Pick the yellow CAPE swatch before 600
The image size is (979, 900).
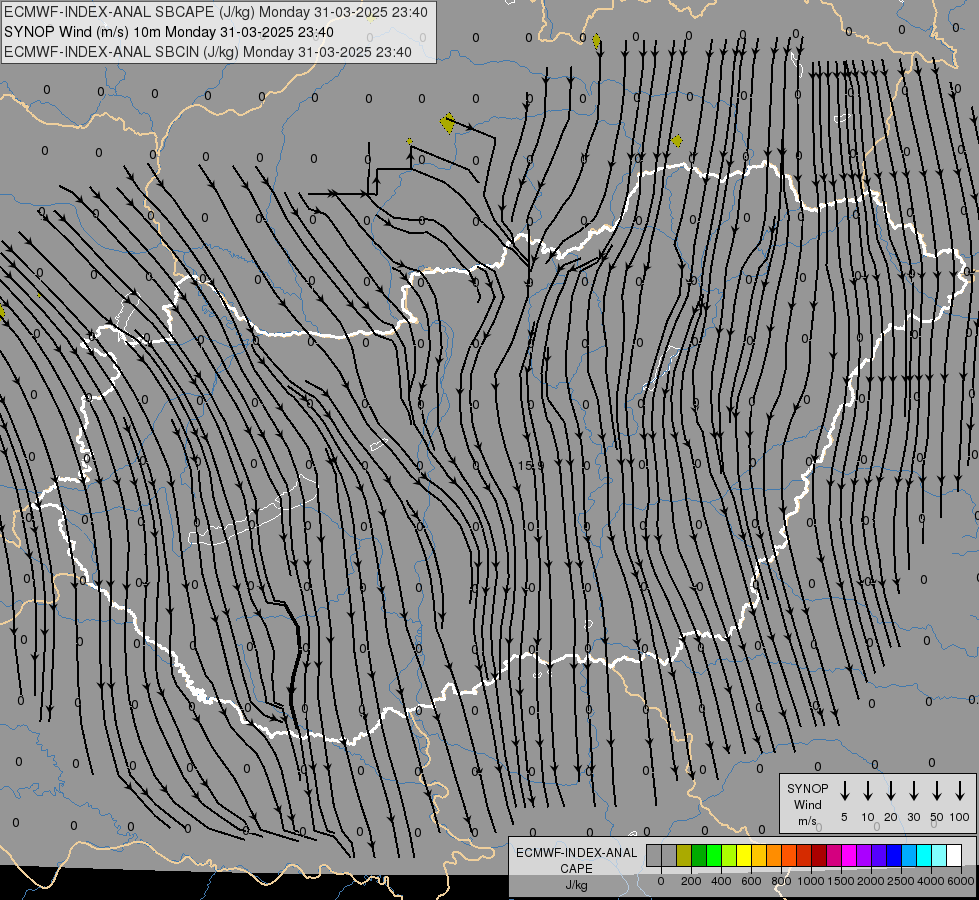tap(744, 856)
